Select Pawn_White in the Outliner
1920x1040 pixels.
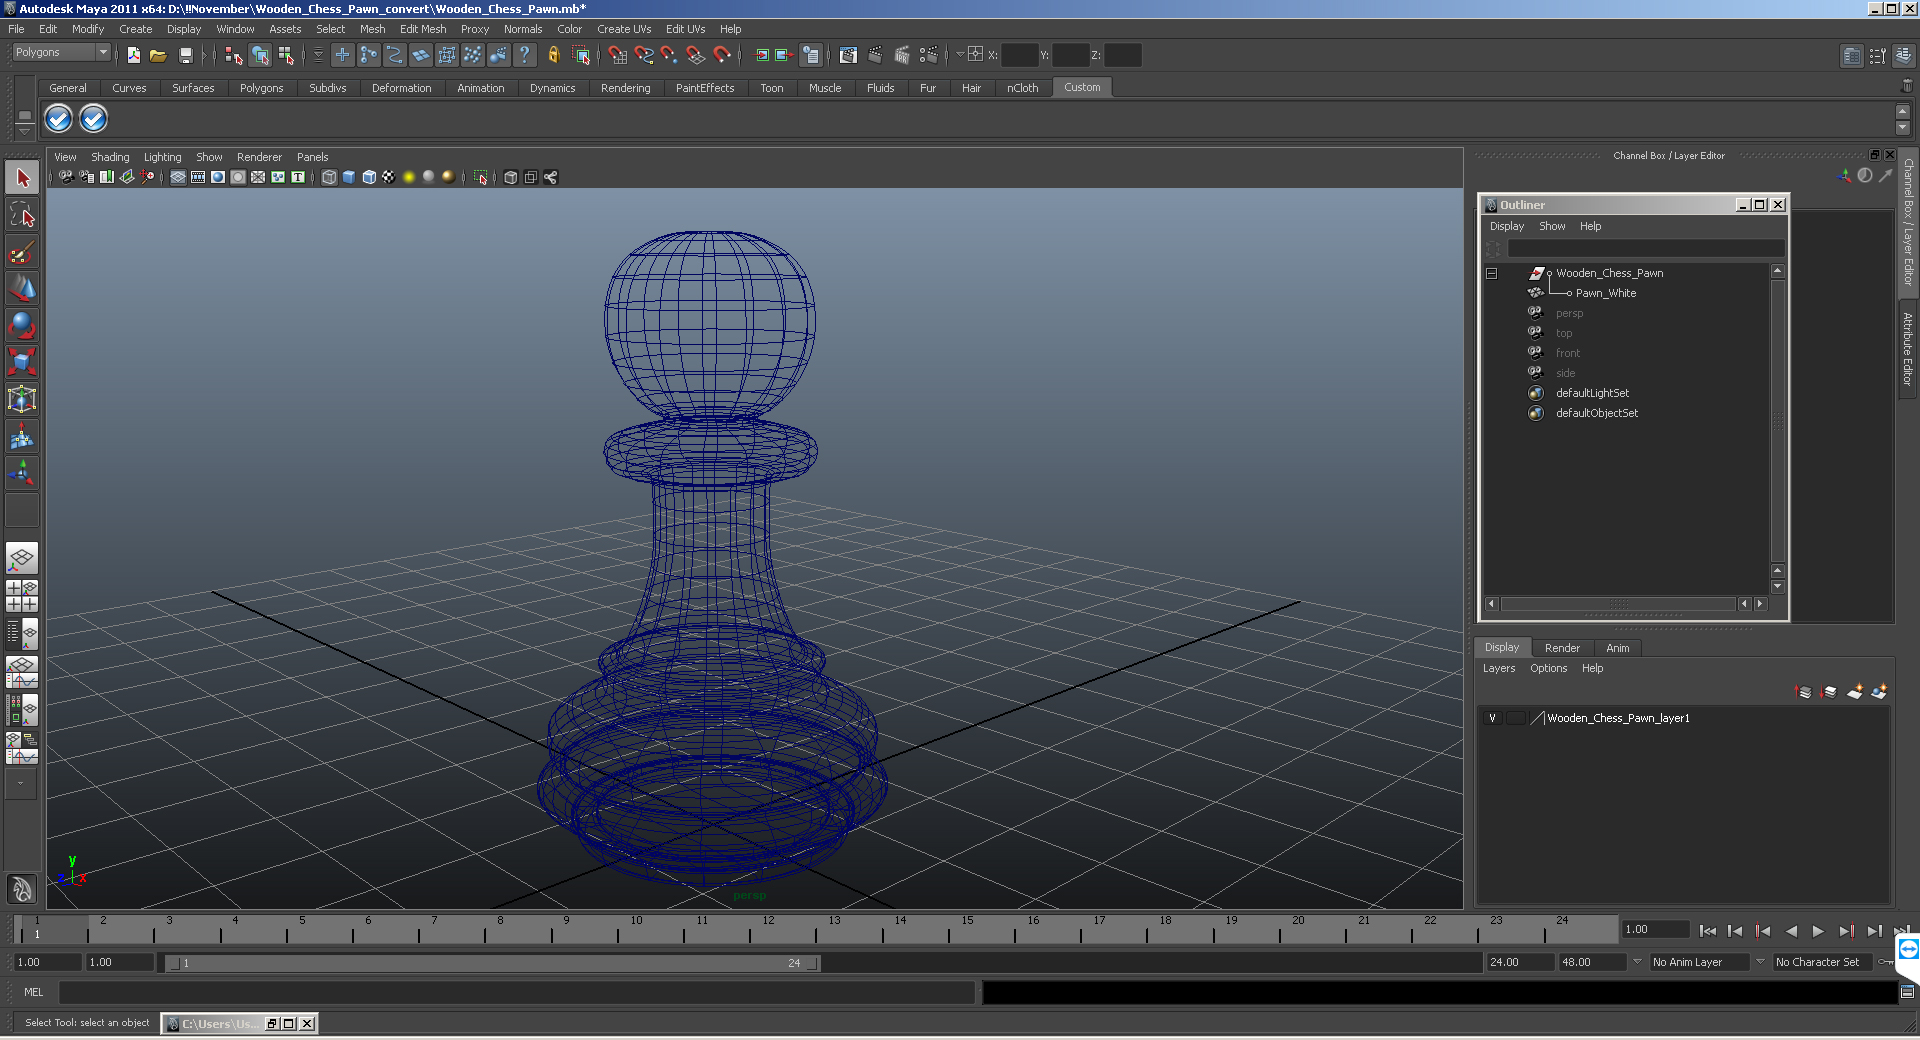pos(1606,293)
